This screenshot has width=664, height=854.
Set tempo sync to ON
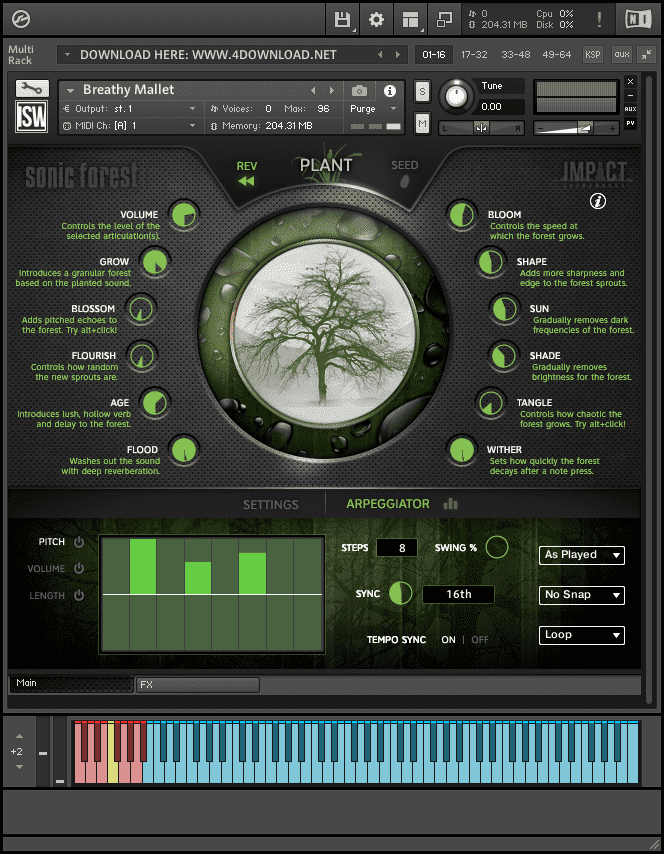tap(448, 639)
